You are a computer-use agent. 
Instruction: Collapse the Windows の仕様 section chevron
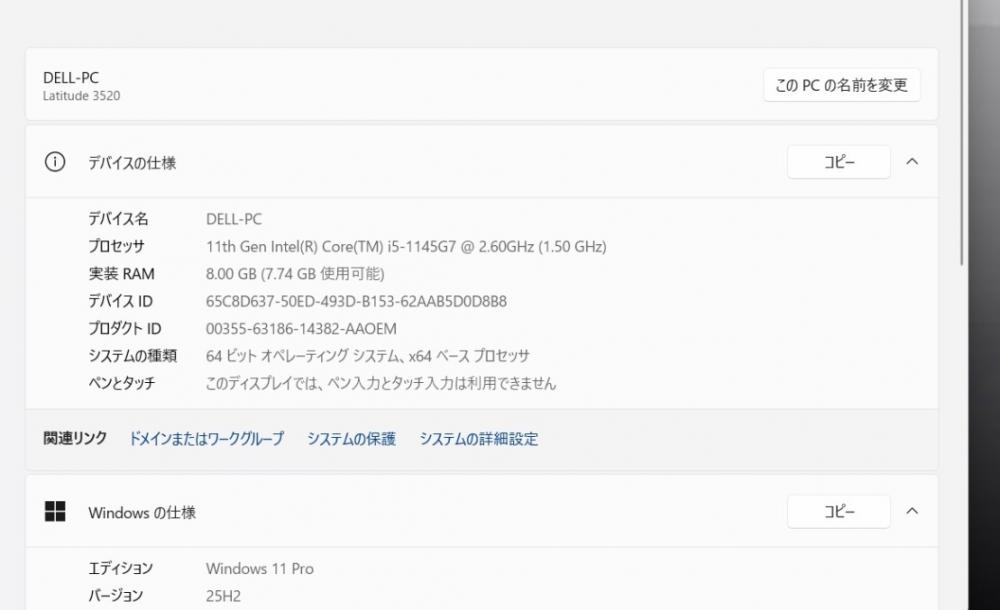tap(912, 511)
